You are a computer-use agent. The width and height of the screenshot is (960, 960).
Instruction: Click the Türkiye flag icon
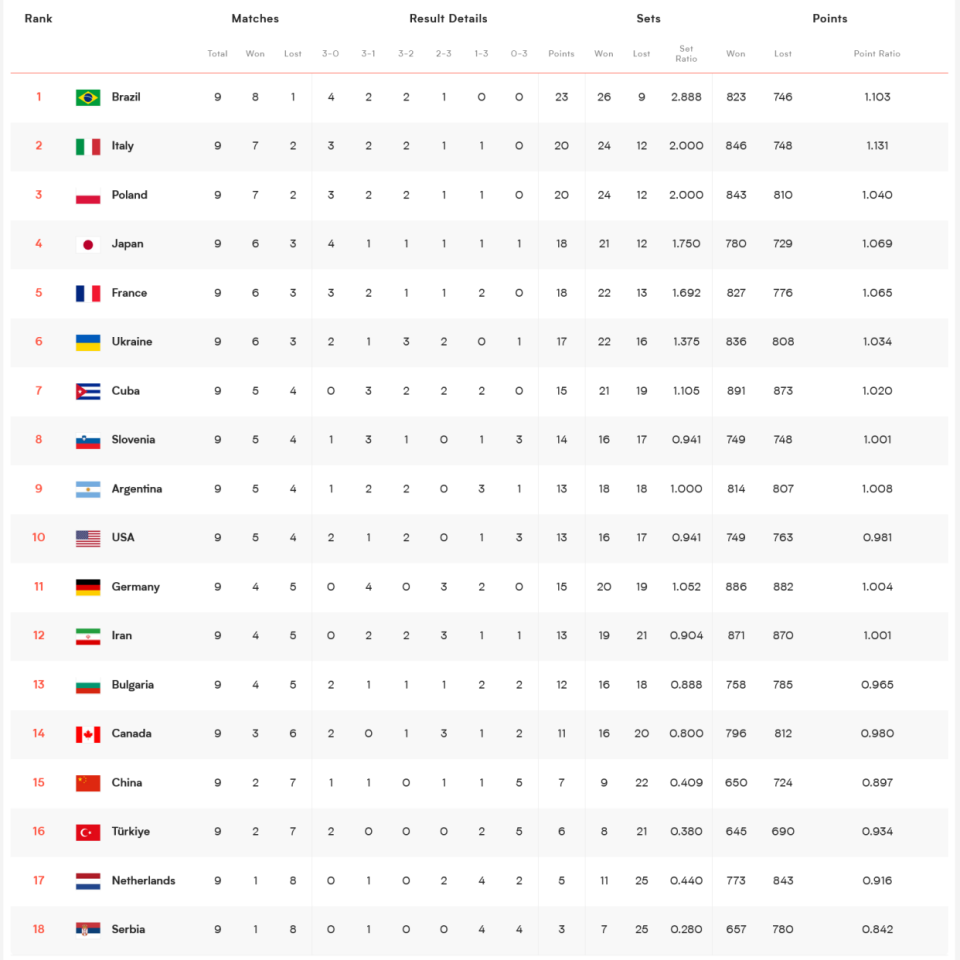(88, 832)
